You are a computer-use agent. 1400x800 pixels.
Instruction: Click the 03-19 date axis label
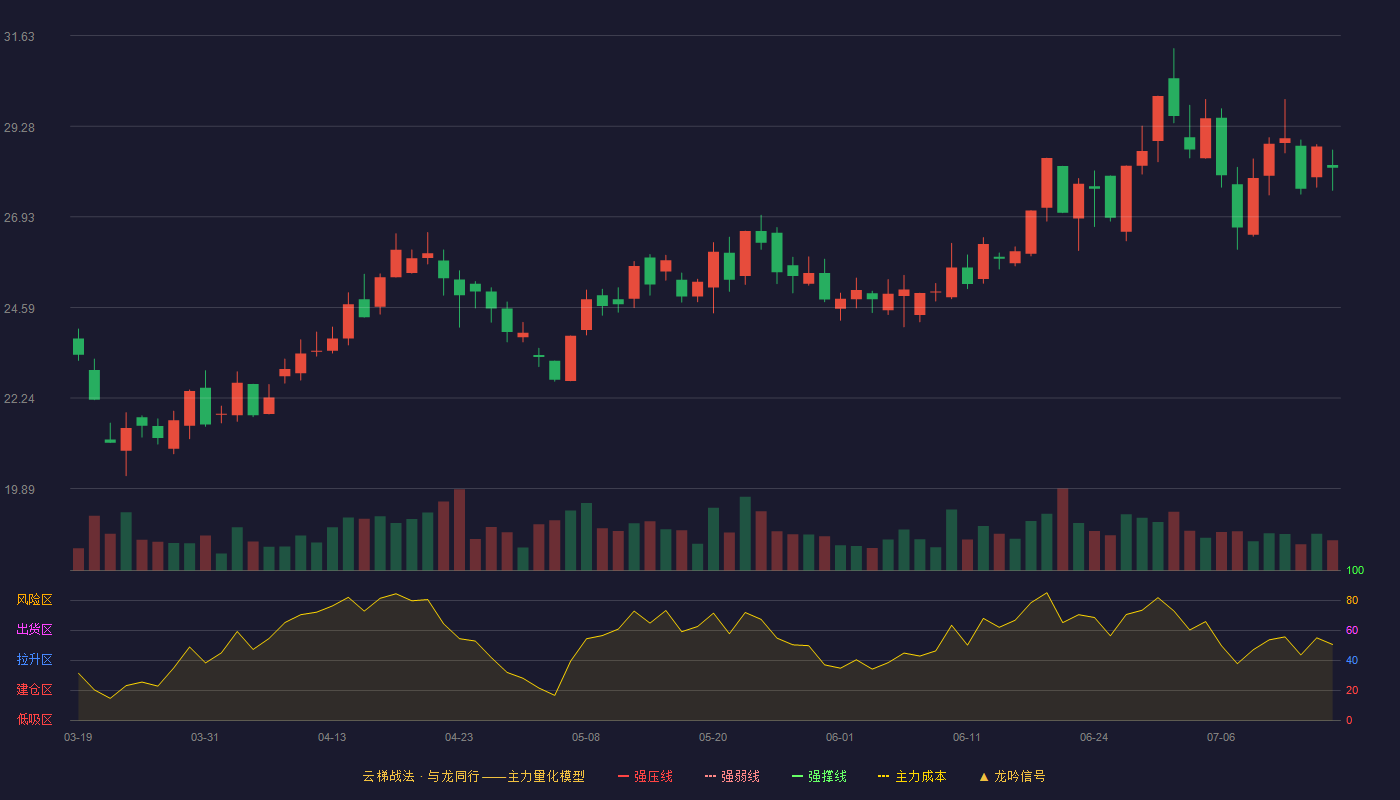78,737
